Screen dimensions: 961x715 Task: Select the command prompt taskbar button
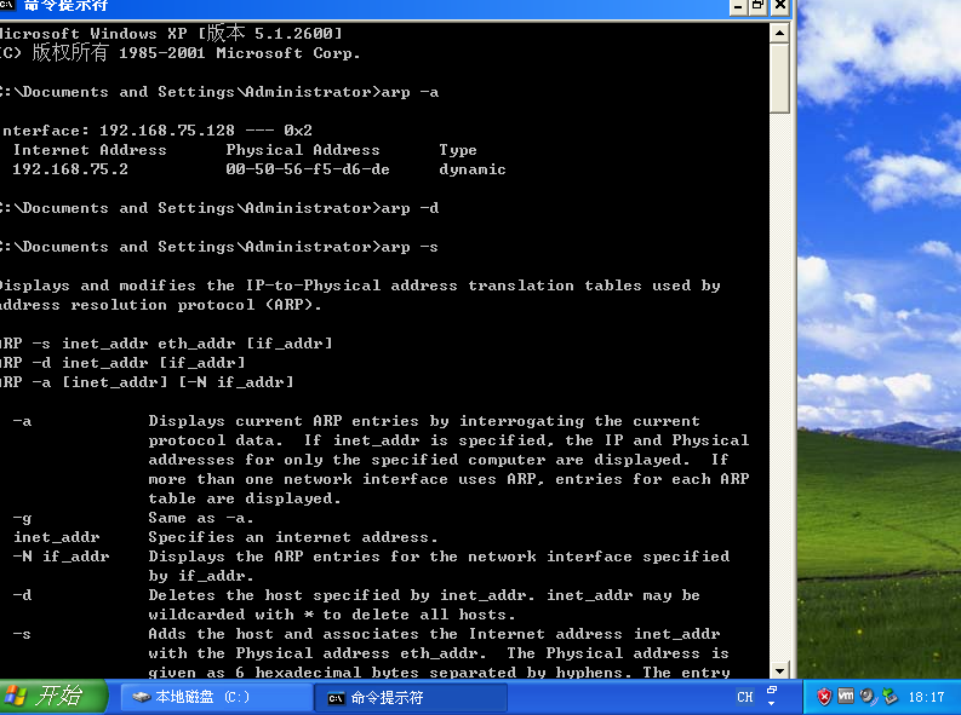tap(411, 697)
